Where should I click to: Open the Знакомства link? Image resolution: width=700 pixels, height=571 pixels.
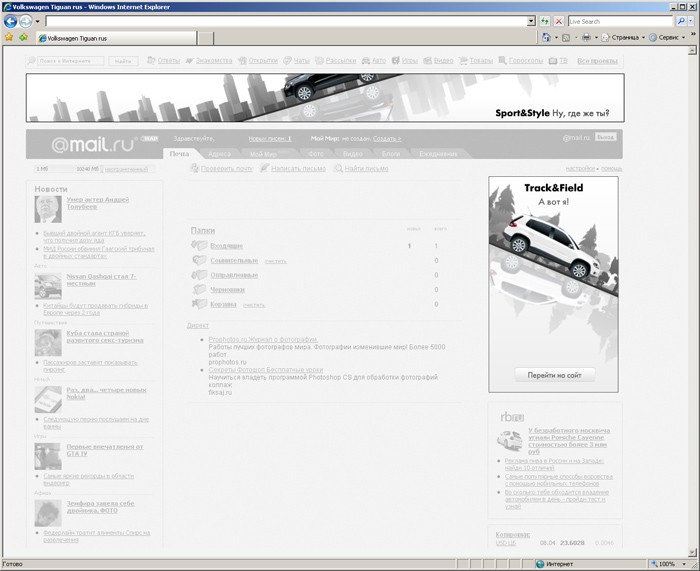214,61
